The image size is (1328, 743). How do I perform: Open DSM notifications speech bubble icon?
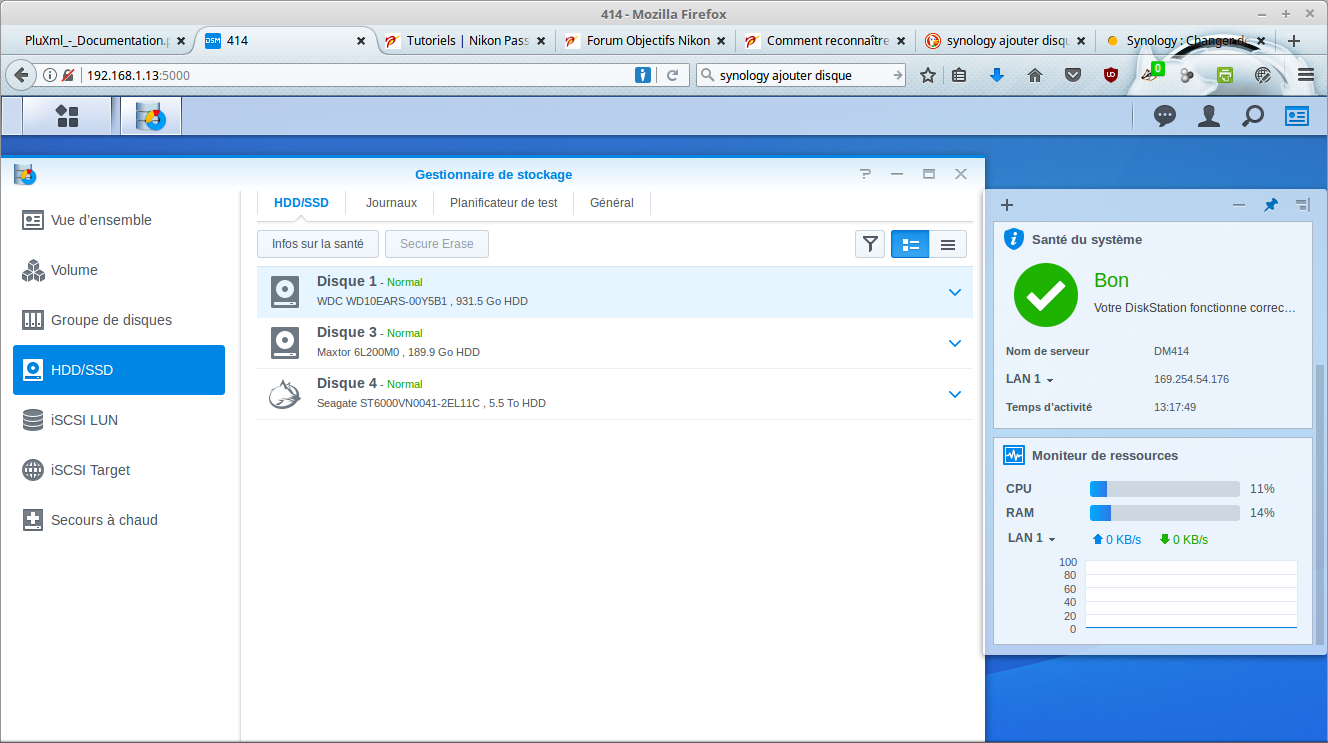pos(1164,116)
